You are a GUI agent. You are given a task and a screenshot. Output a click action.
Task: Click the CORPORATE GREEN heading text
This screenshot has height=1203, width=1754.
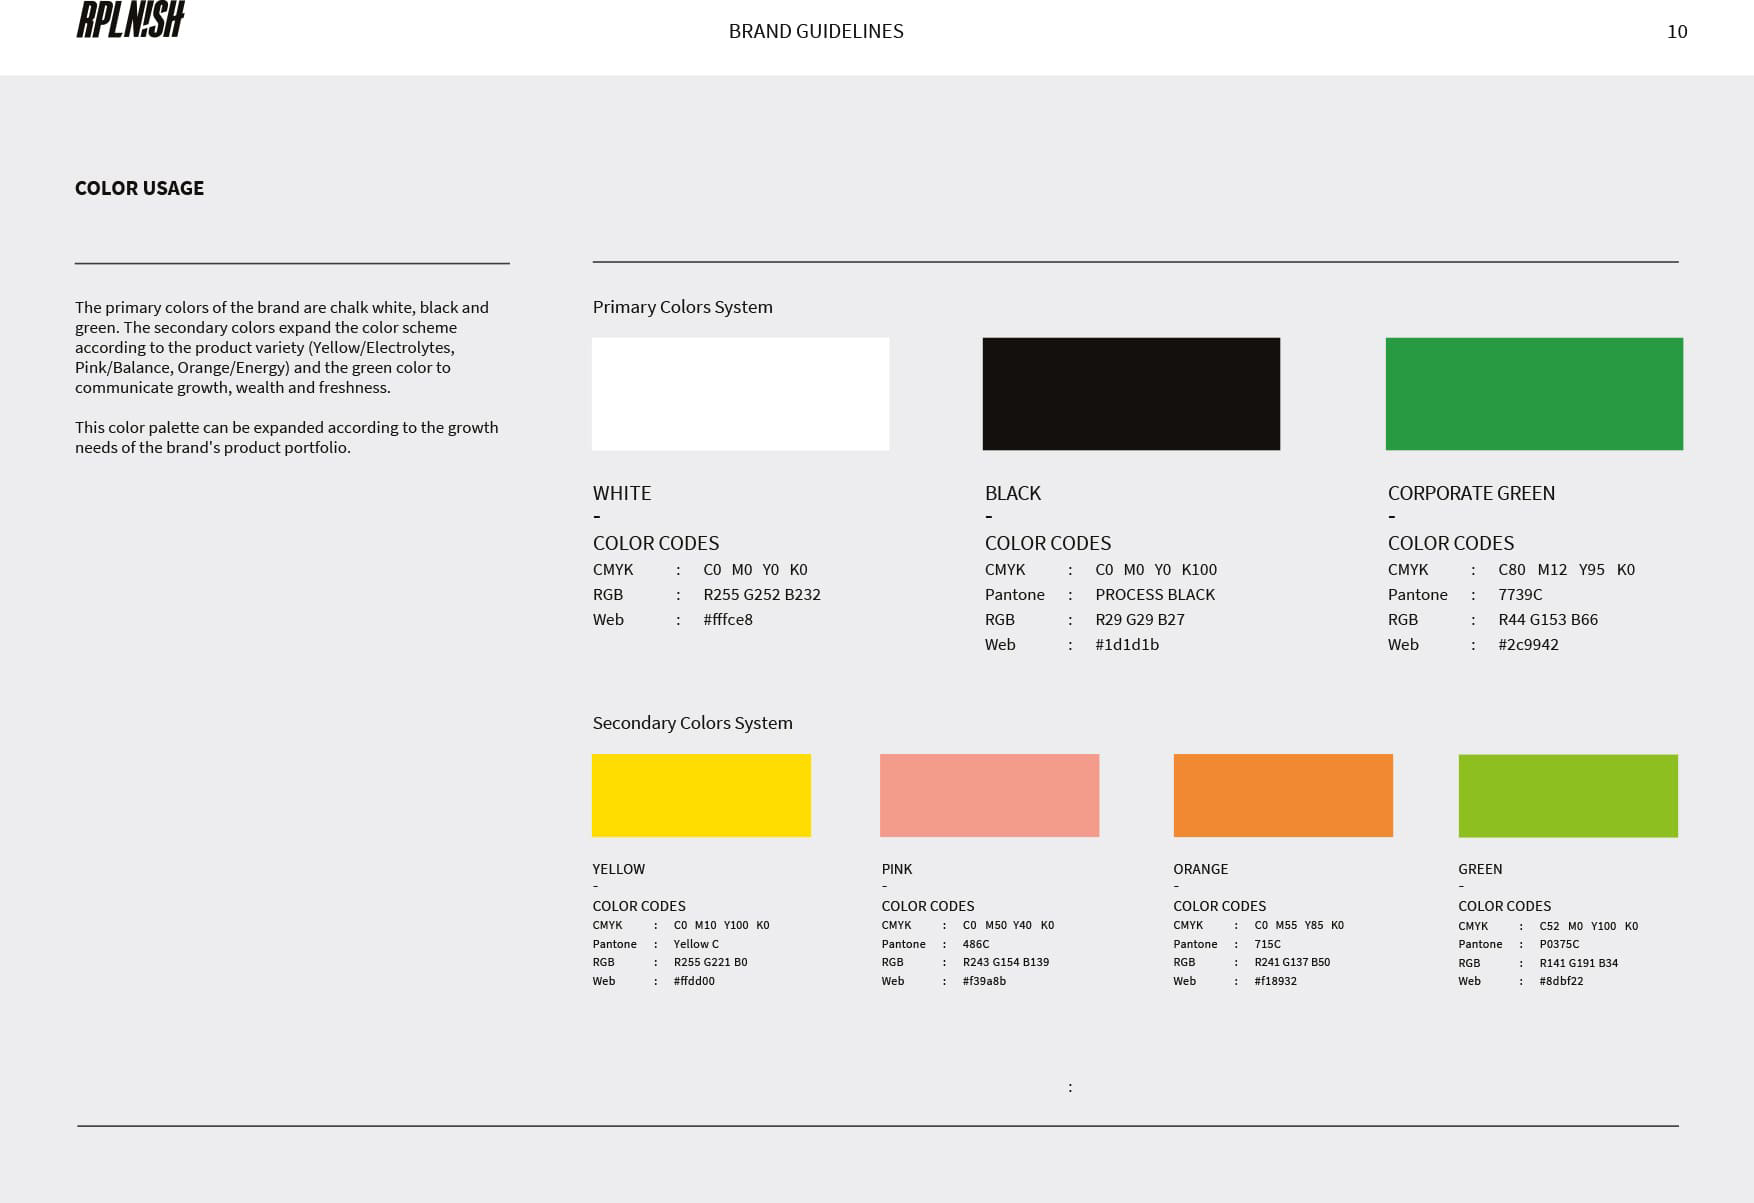click(1471, 493)
